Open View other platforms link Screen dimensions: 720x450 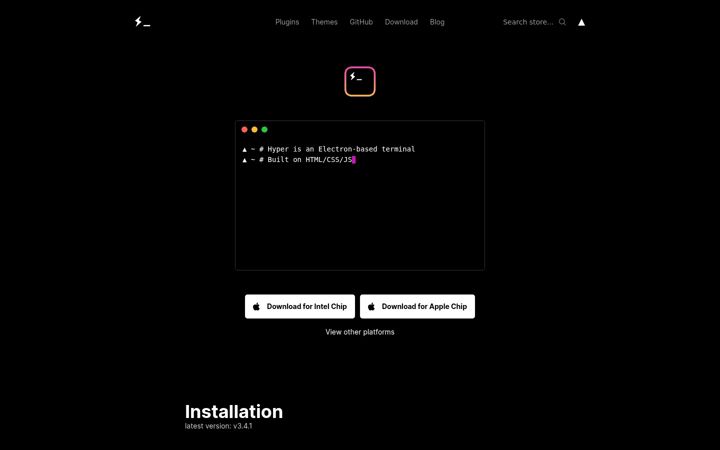point(360,332)
